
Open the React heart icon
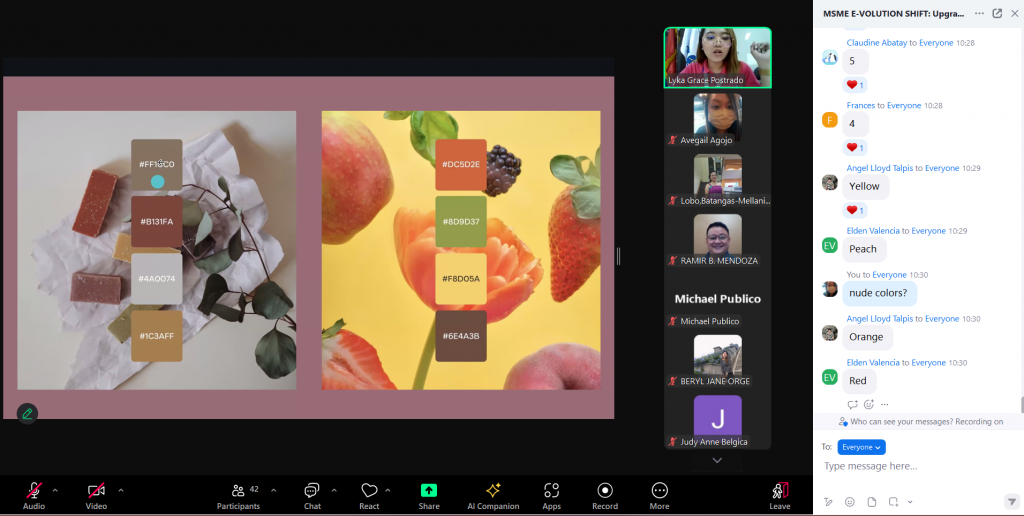pos(369,491)
